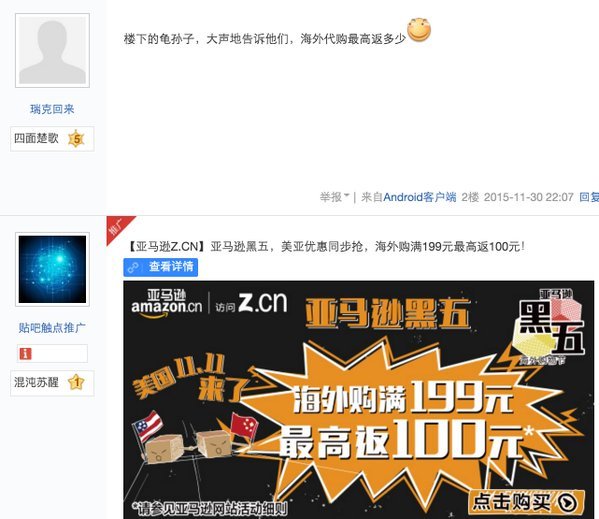Click the 混沌苏醒 rank badge

52,383
